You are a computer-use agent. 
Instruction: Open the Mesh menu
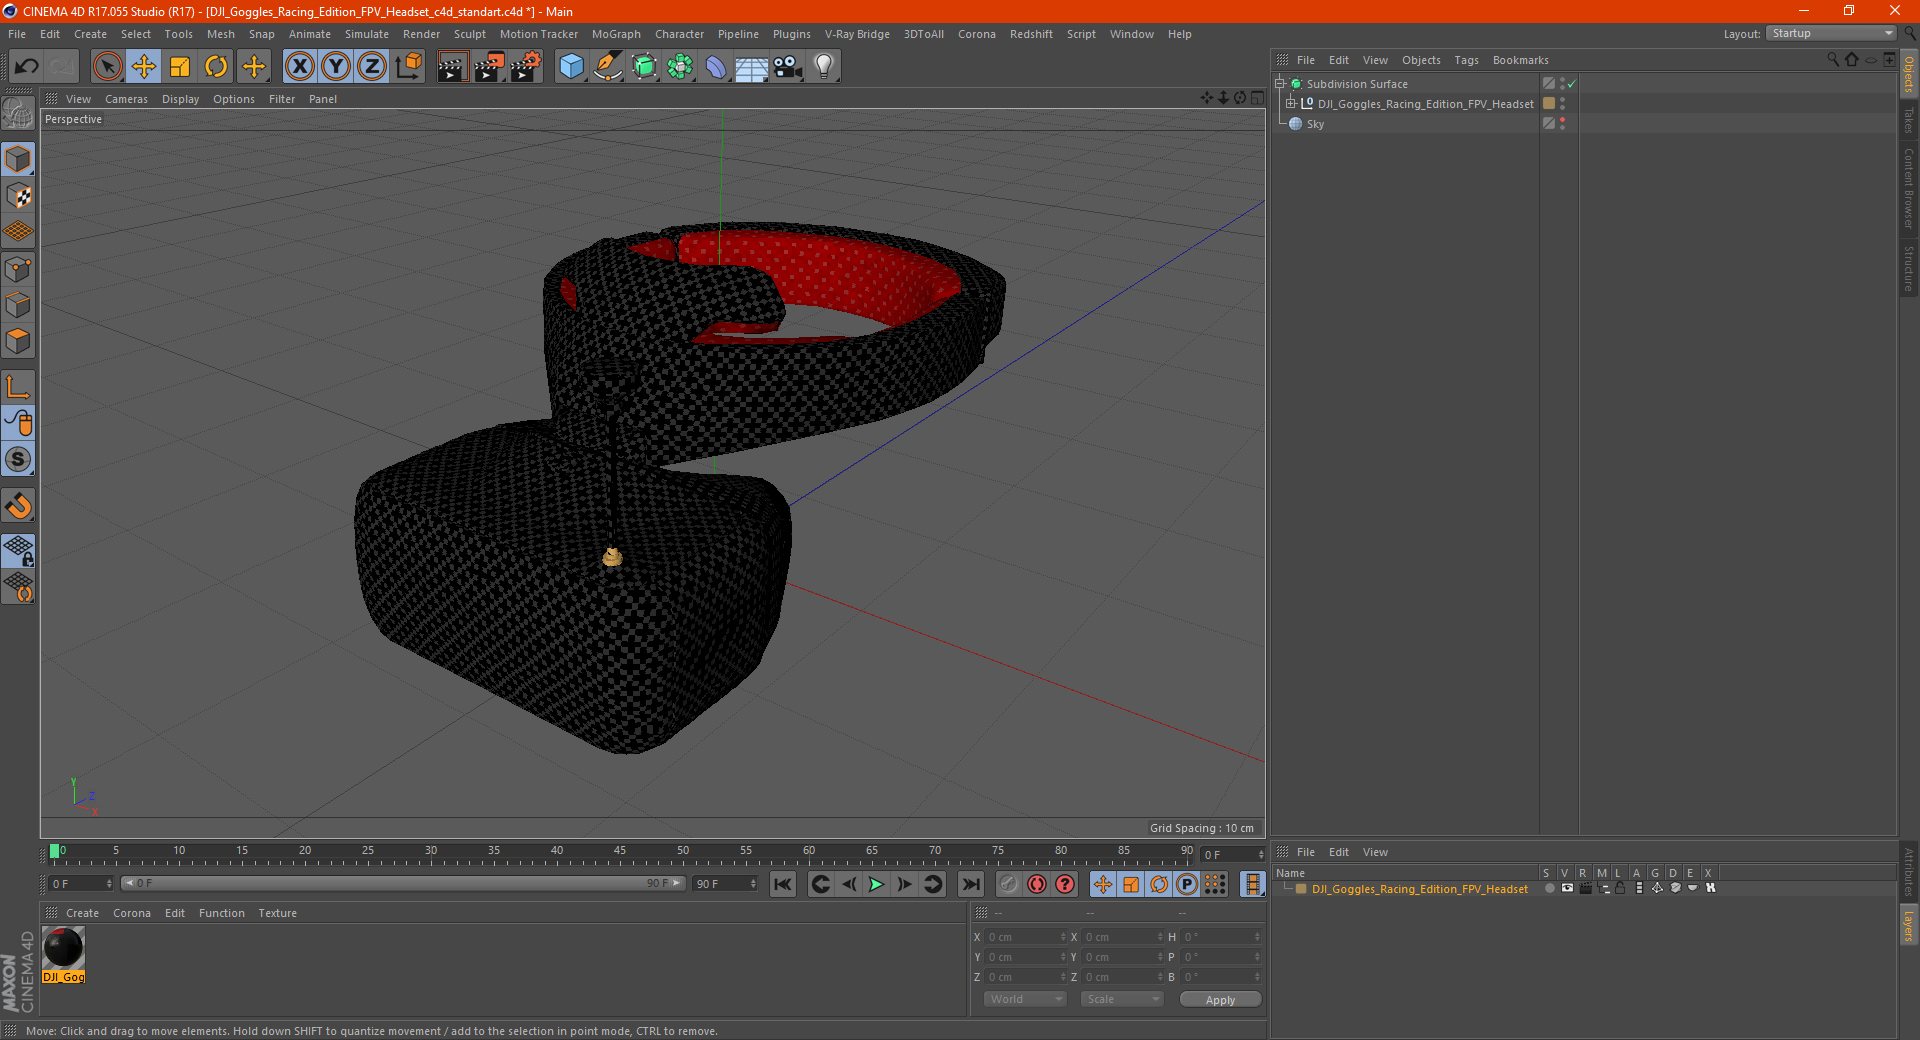click(220, 34)
